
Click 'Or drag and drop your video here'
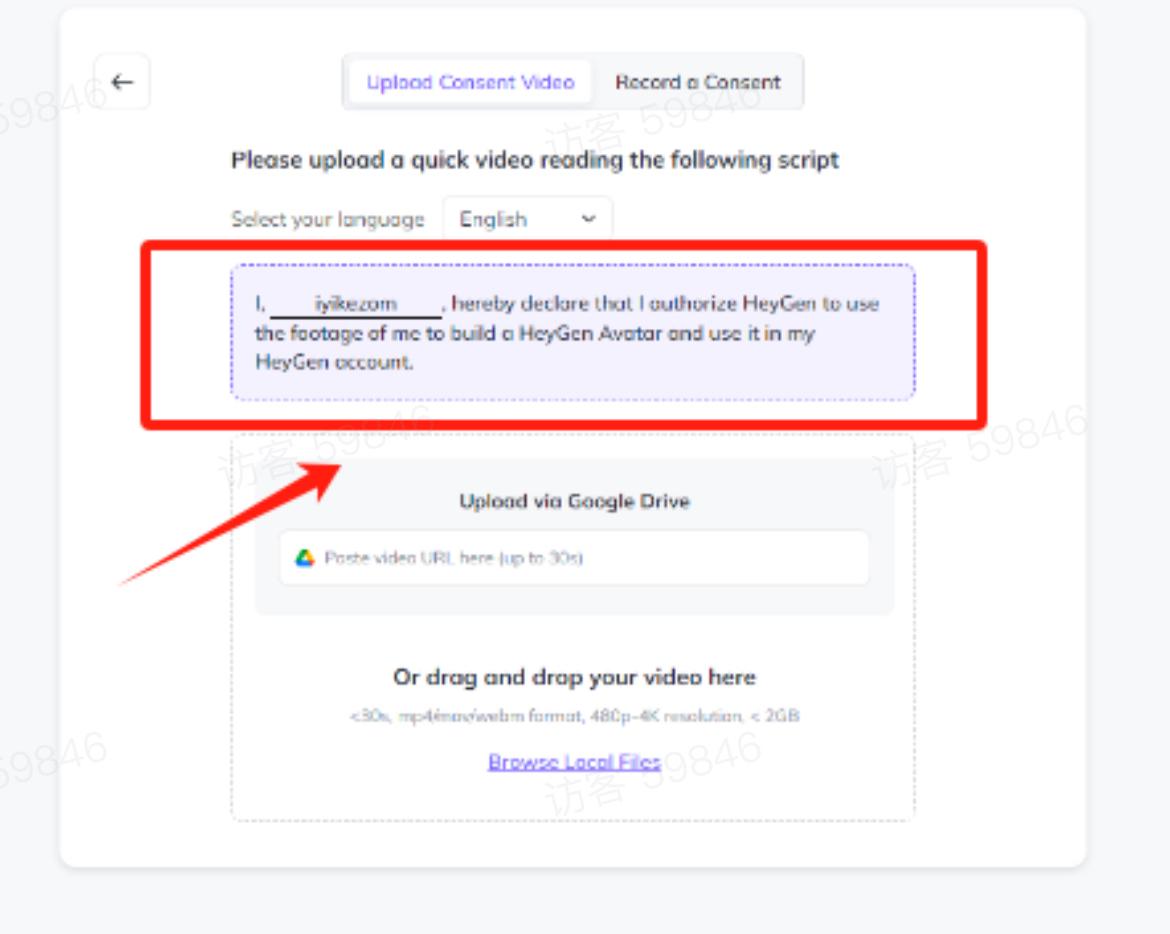(x=574, y=677)
